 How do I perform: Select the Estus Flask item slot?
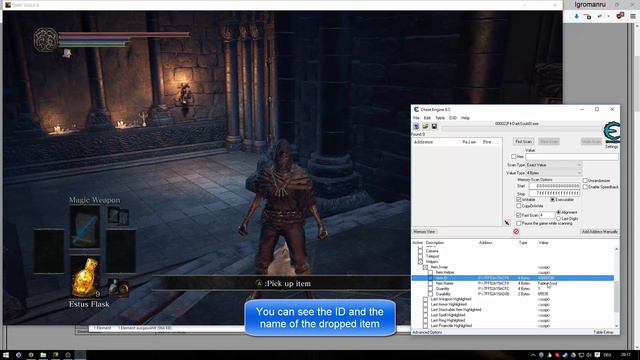[85, 277]
